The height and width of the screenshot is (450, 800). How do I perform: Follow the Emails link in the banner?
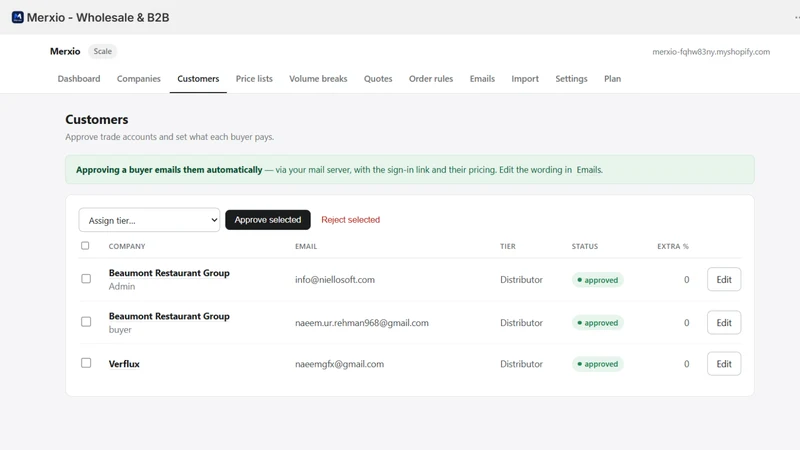589,170
